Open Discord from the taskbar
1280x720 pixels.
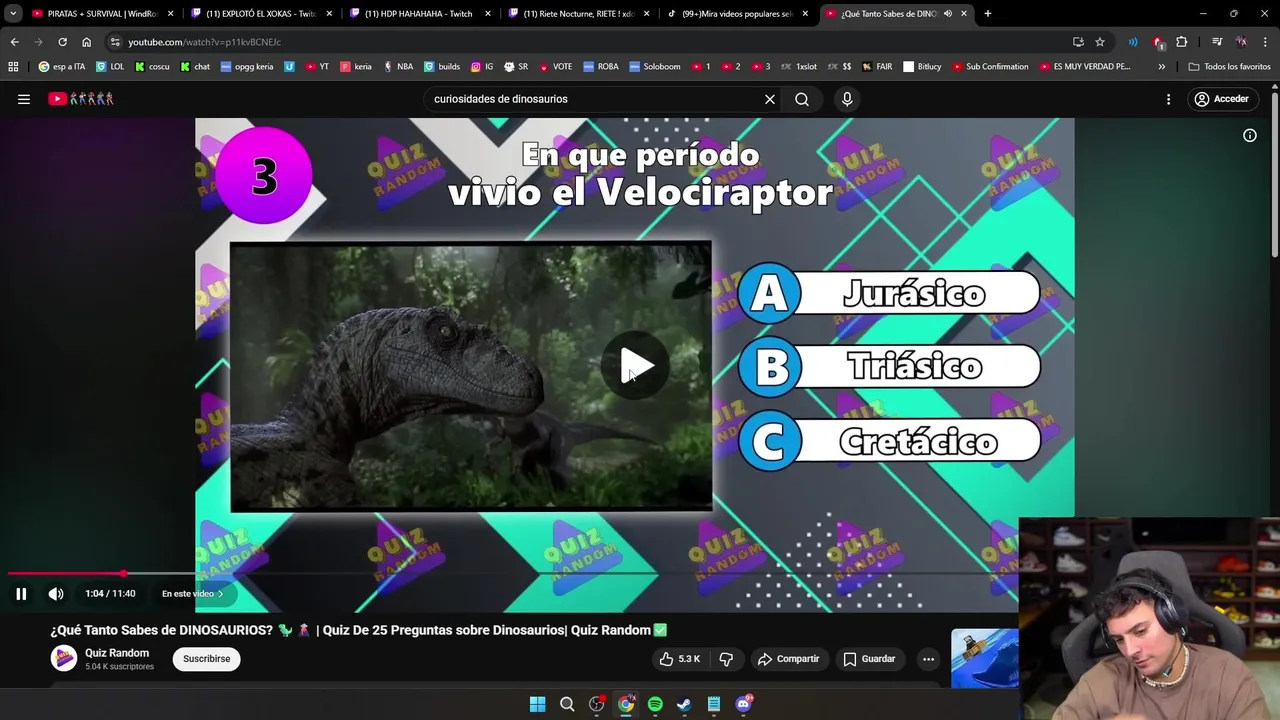tap(743, 704)
